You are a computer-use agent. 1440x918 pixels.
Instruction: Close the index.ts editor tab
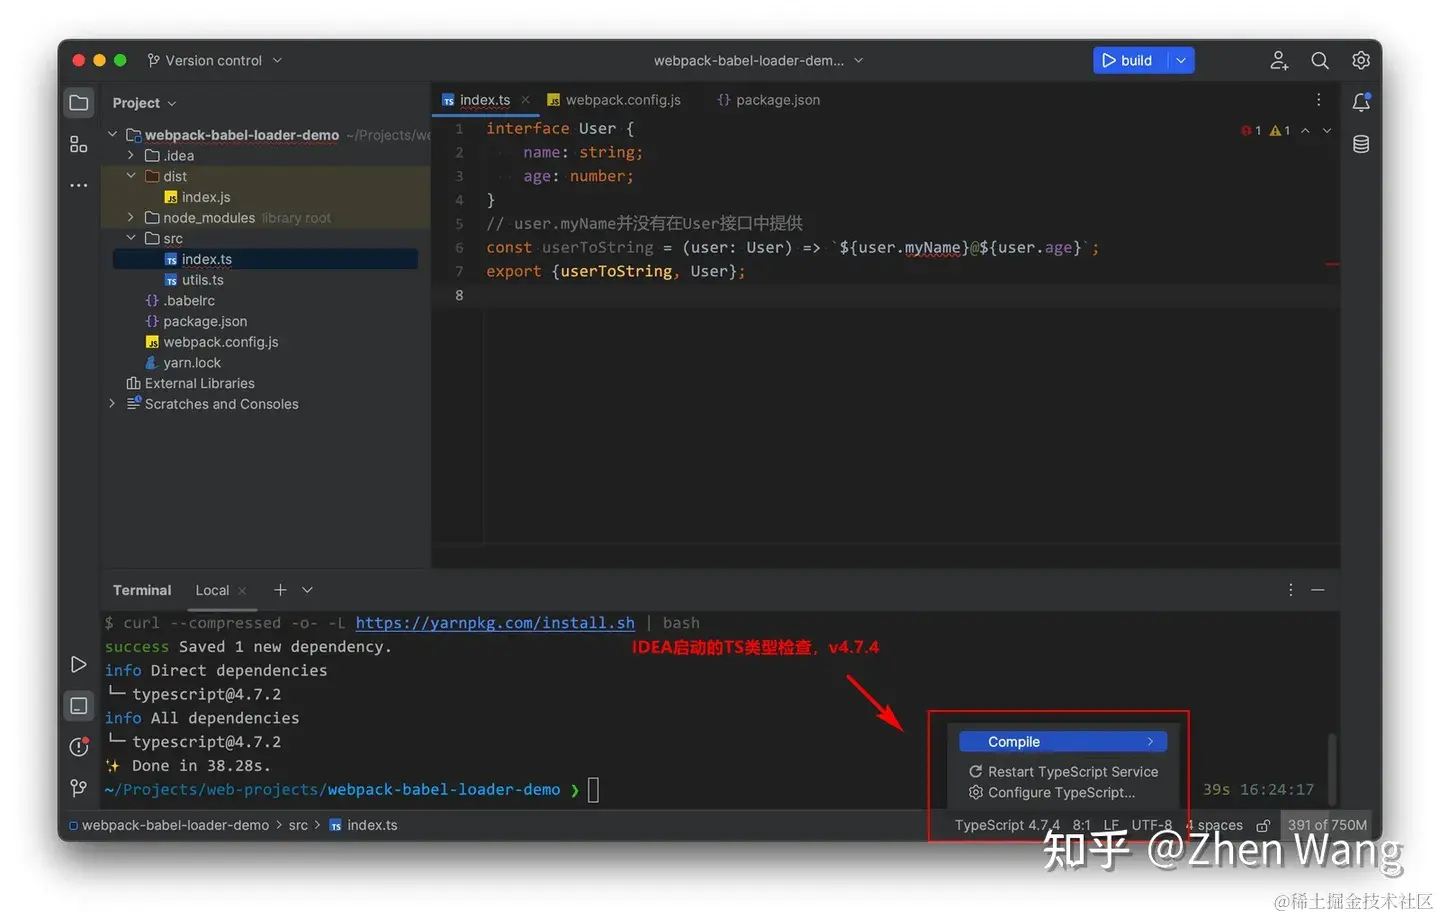coord(525,100)
